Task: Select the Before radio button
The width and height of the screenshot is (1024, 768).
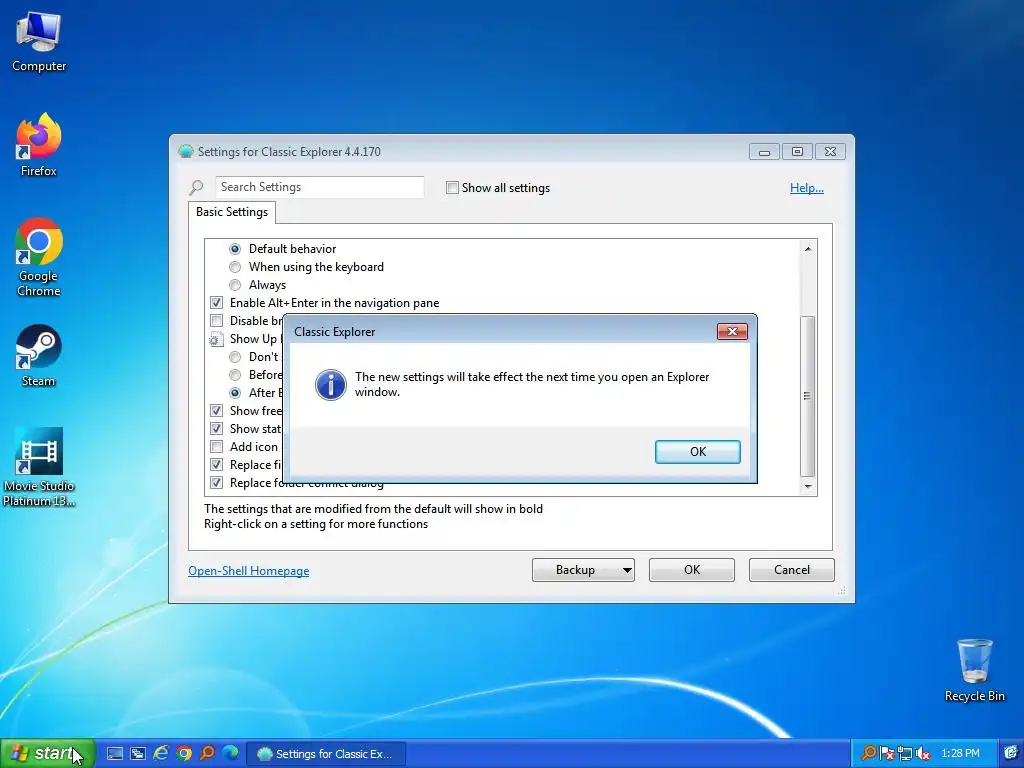Action: [235, 375]
